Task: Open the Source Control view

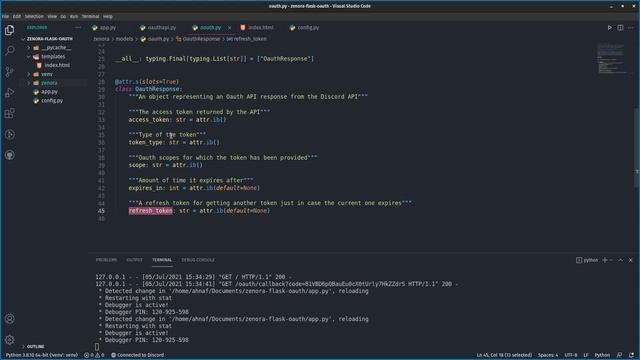Action: point(9,72)
